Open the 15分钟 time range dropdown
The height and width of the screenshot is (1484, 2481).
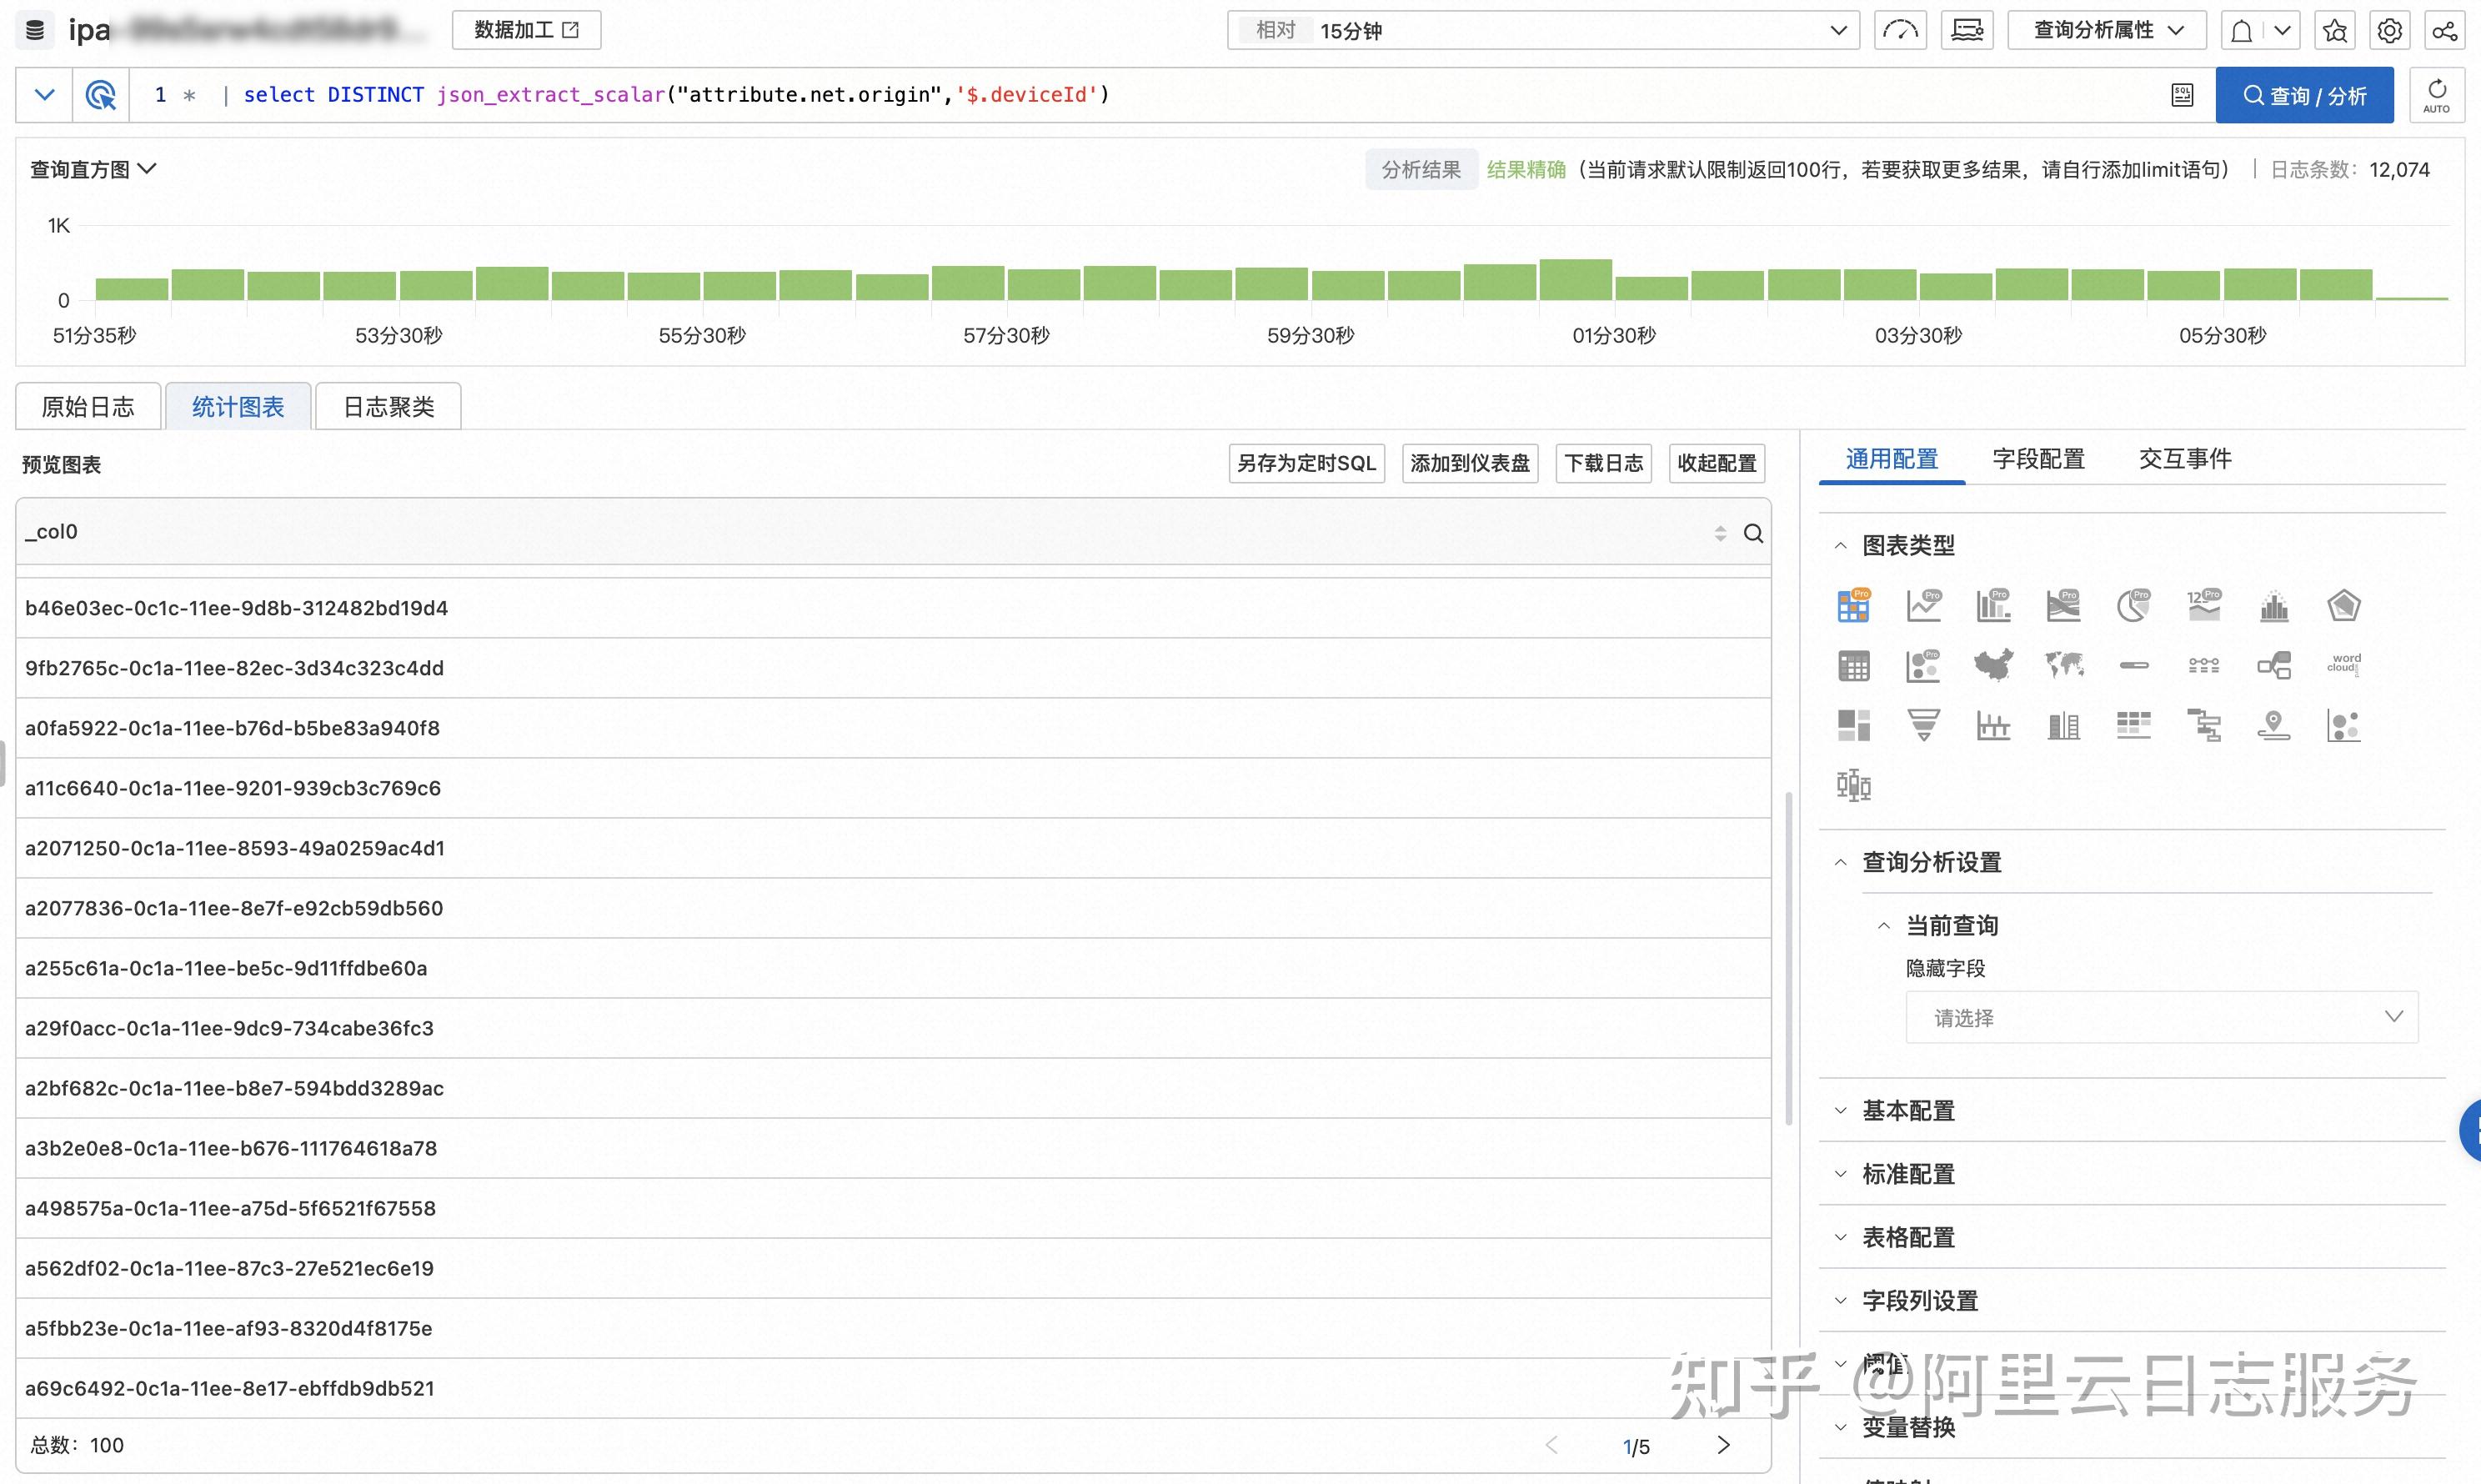[x=1543, y=31]
